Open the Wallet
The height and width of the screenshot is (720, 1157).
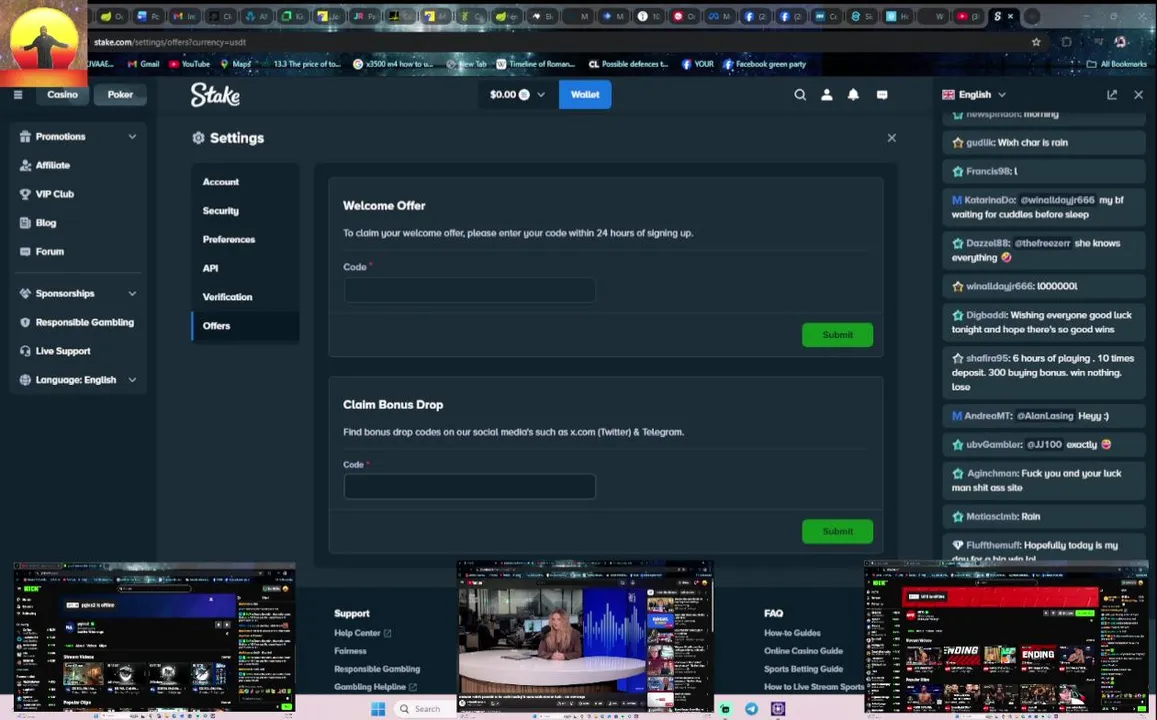584,94
